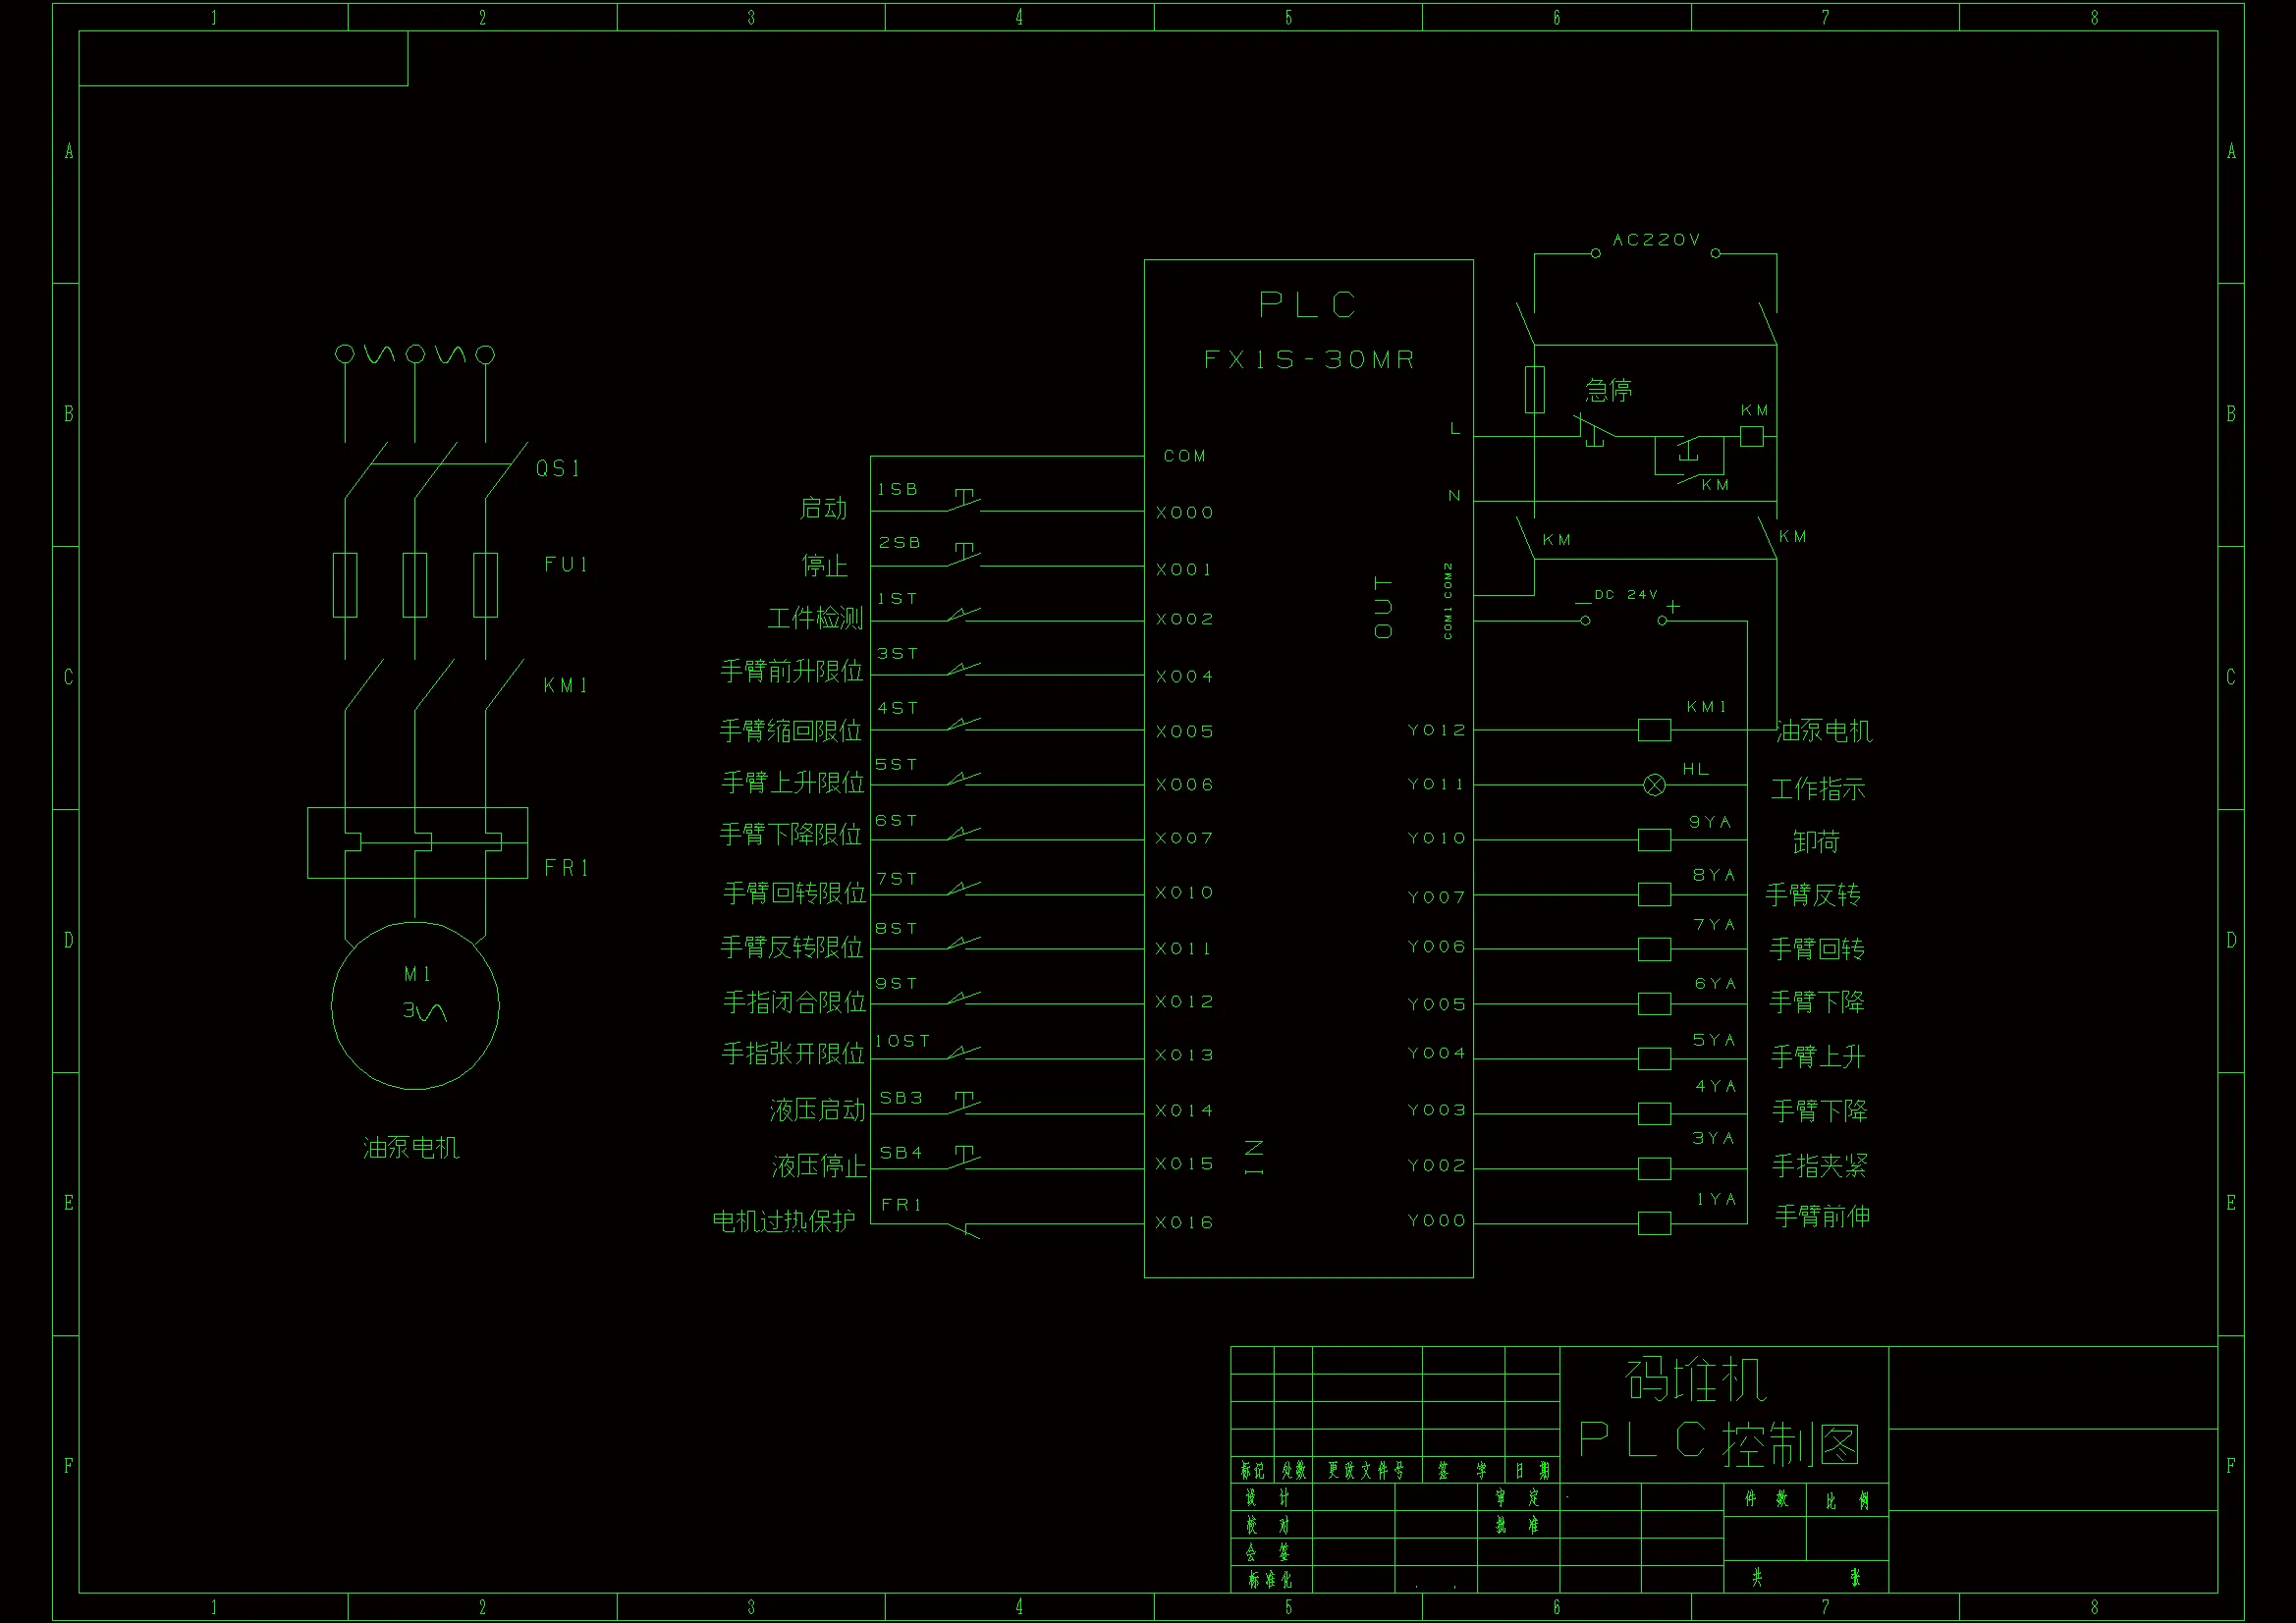Click the M1 motor circle symbol
The height and width of the screenshot is (1623, 2296).
click(415, 1005)
